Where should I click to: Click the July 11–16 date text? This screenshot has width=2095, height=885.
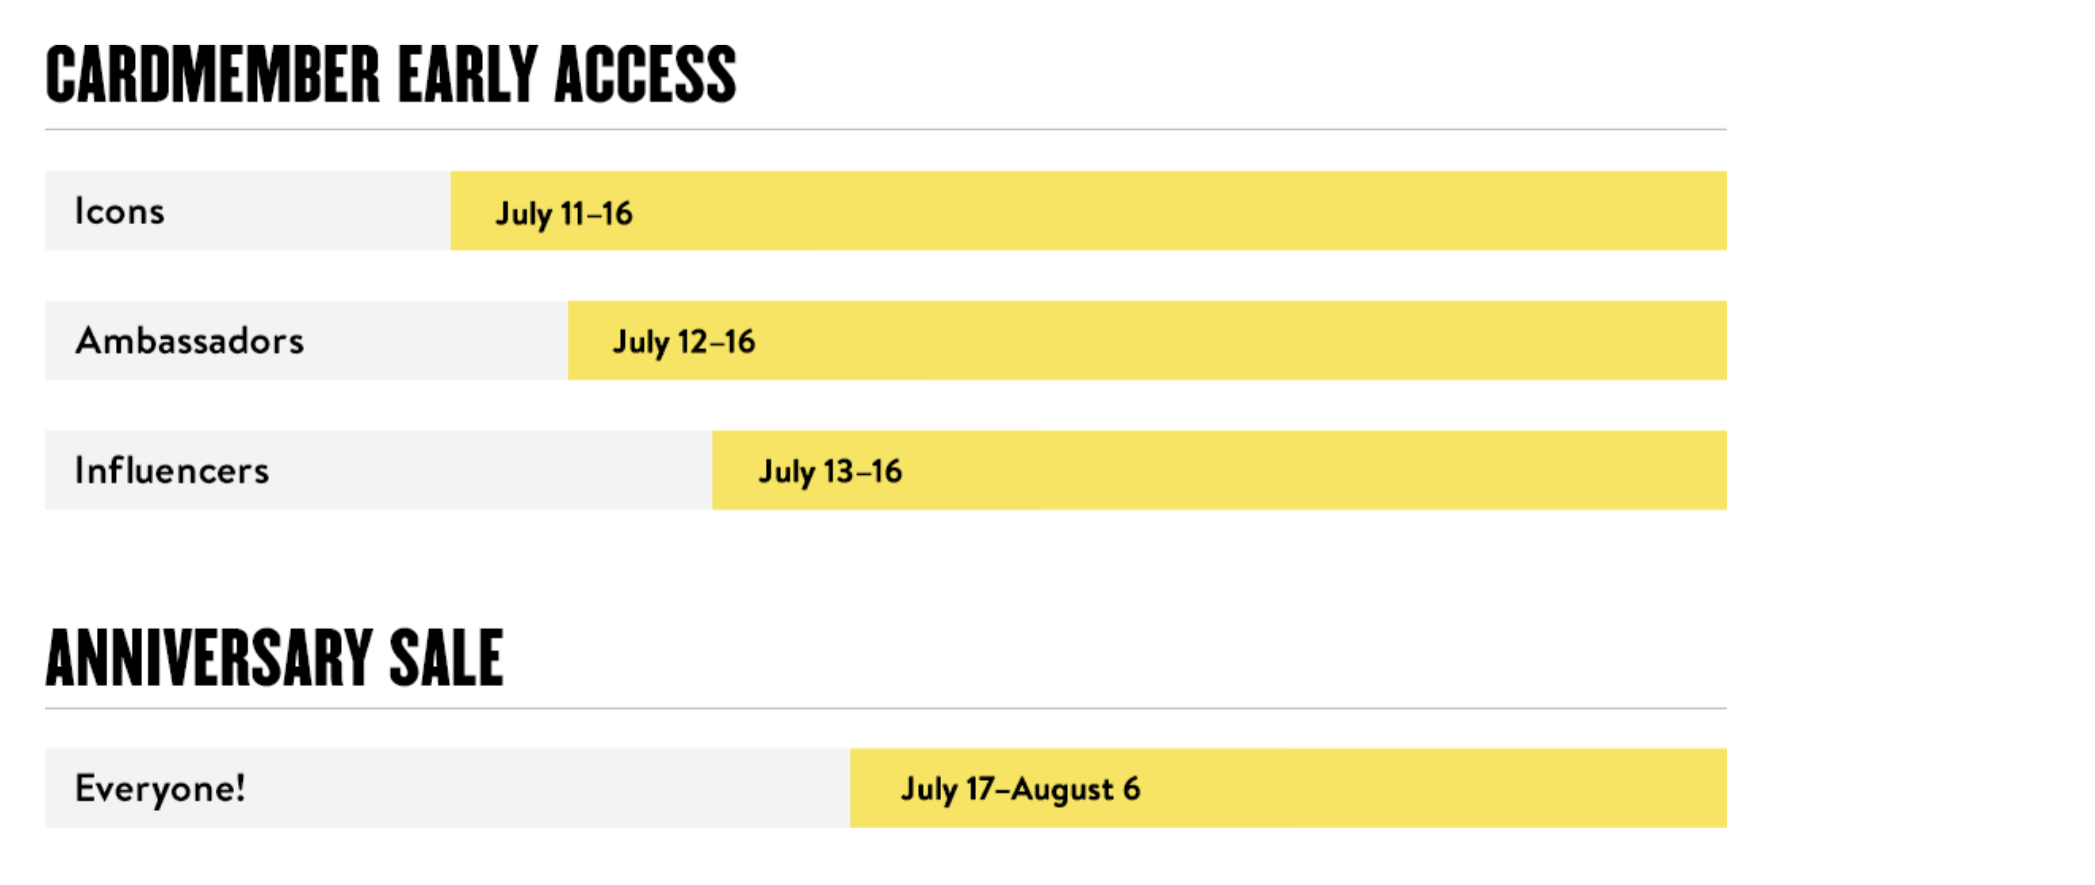[564, 213]
